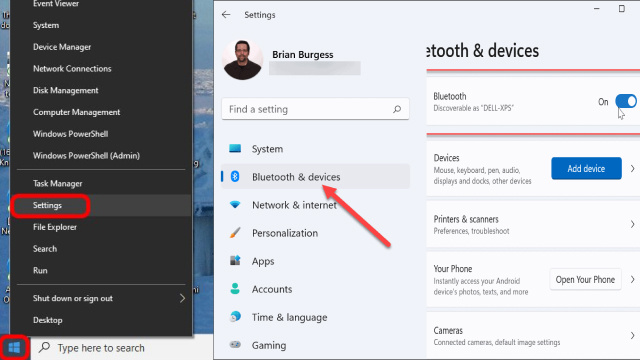Screen dimensions: 640x360
Task: Open Device Manager menu entry
Action: [x=62, y=47]
